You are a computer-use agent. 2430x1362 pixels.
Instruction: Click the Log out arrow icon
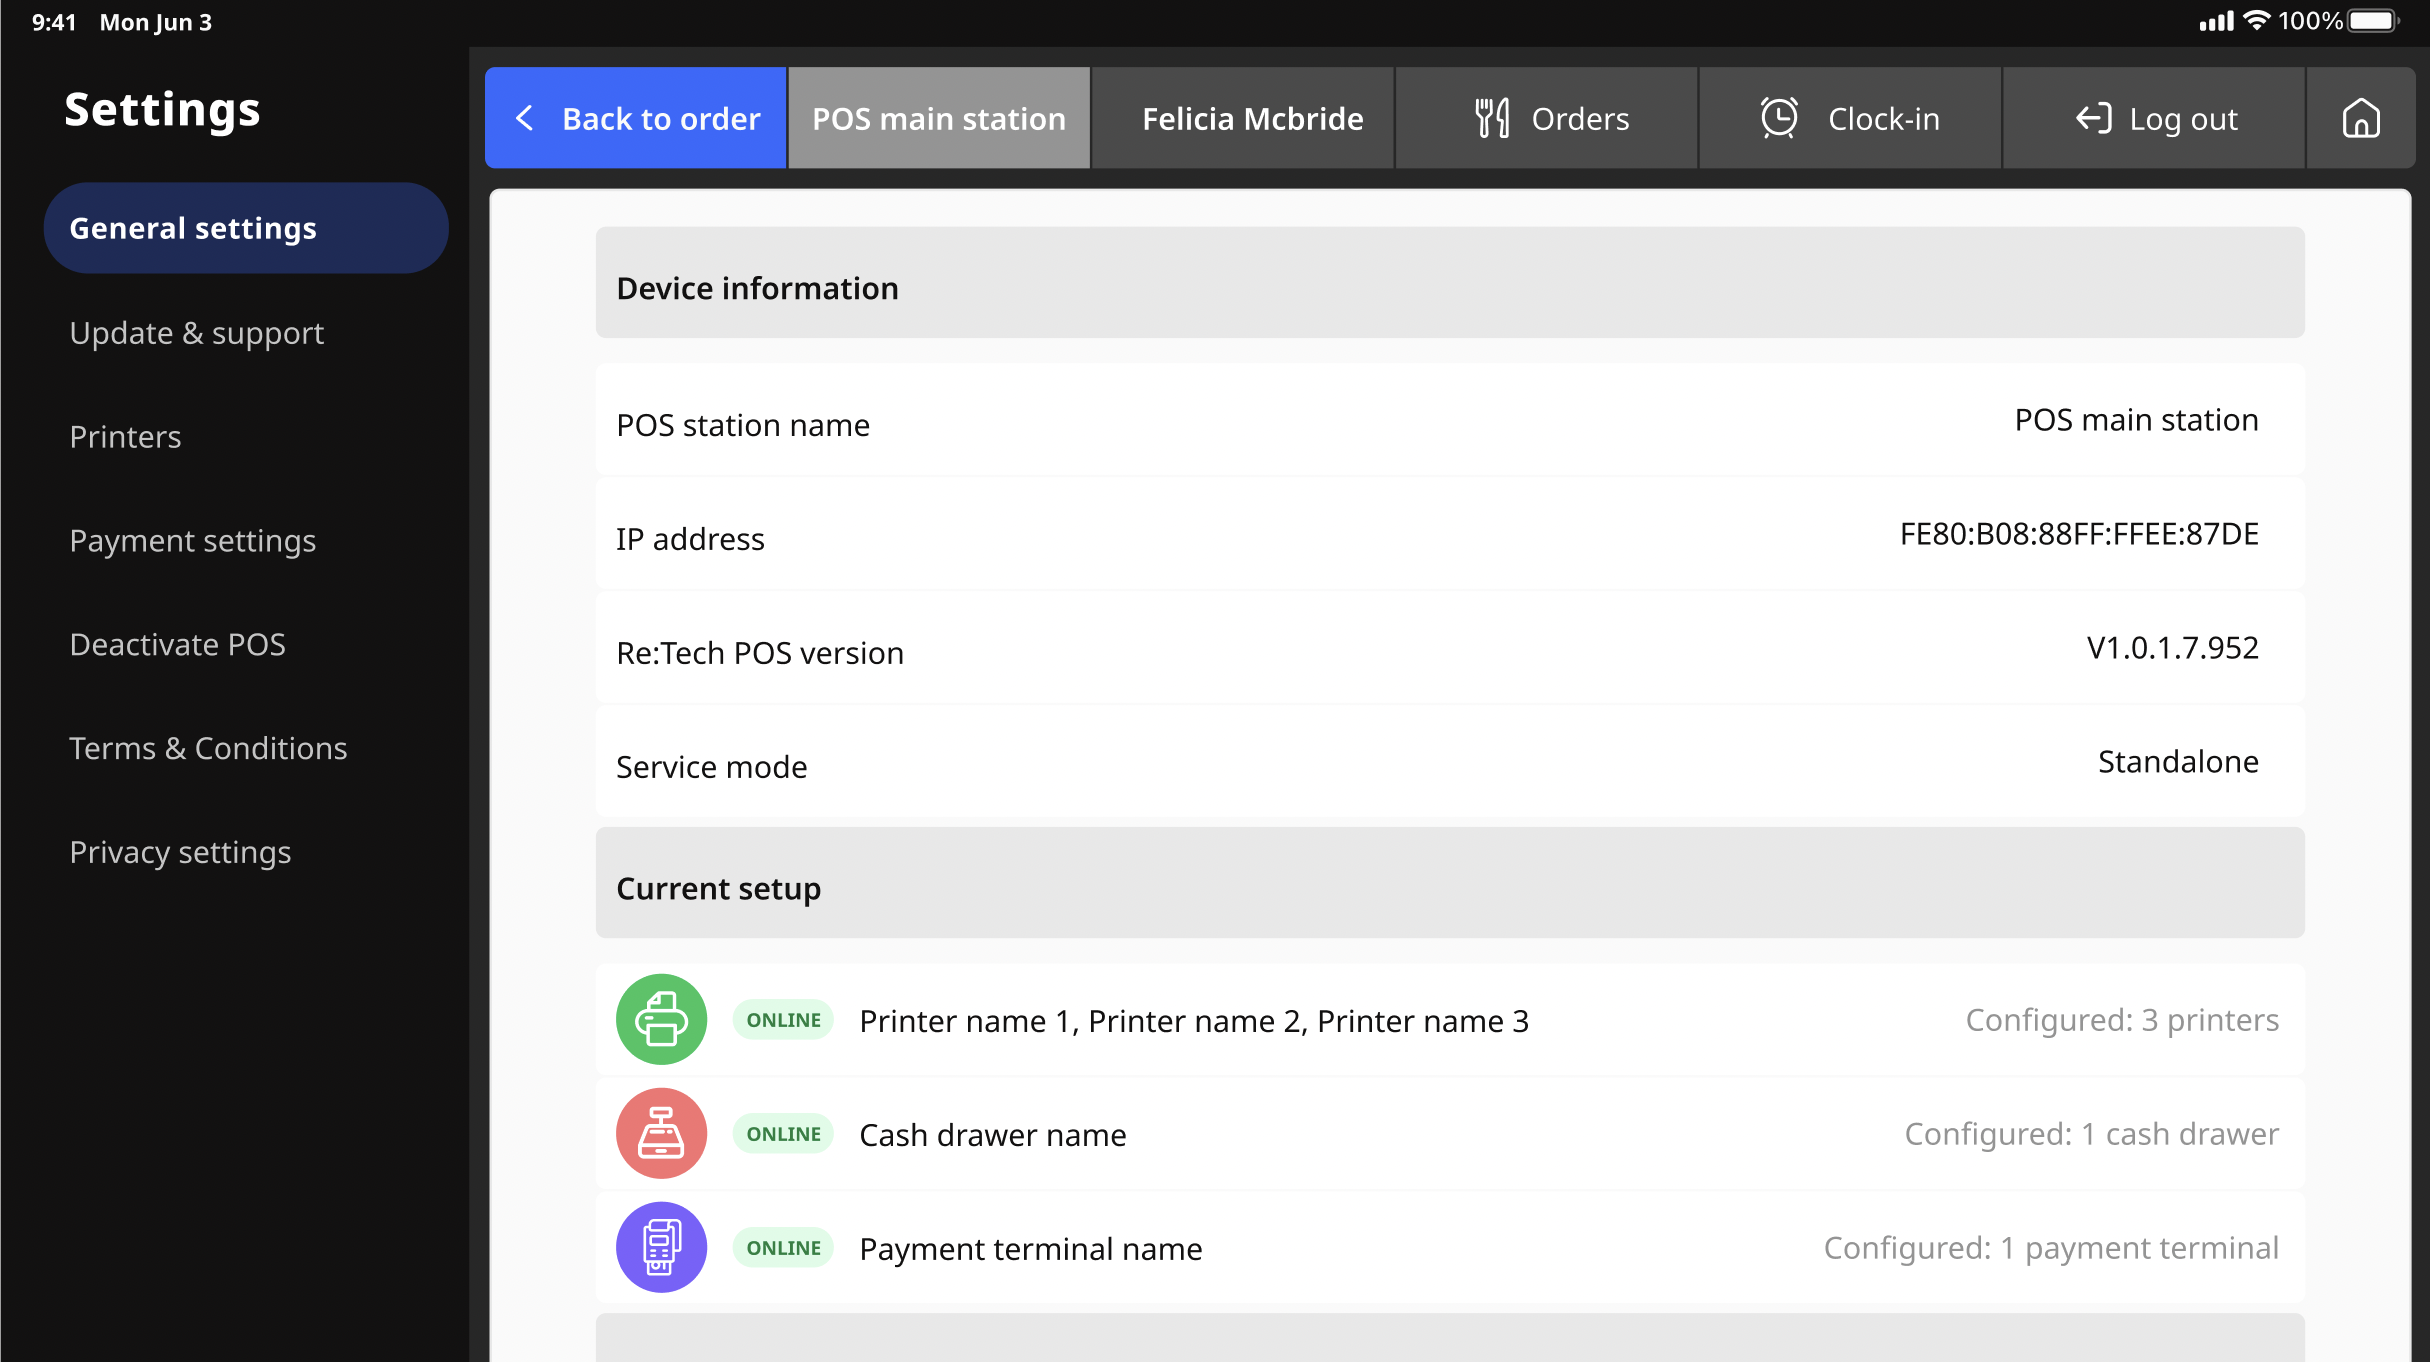pos(2093,118)
